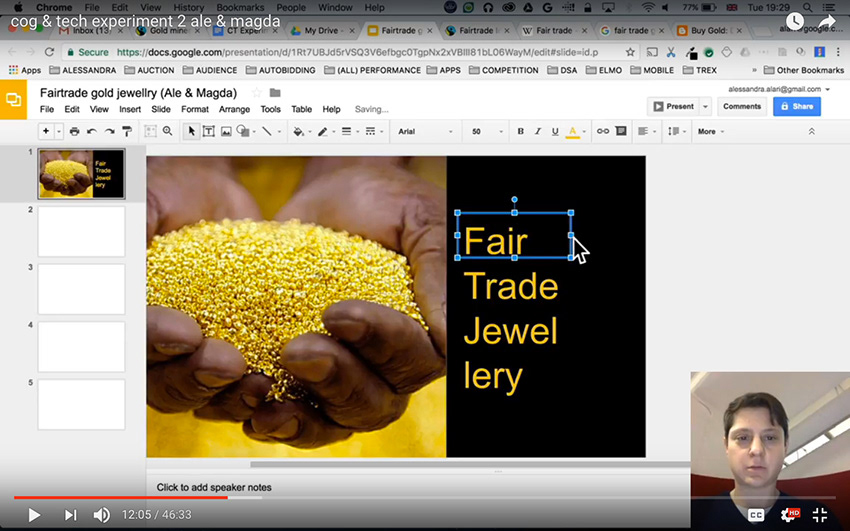Open the Slide menu
The image size is (850, 531).
click(161, 109)
